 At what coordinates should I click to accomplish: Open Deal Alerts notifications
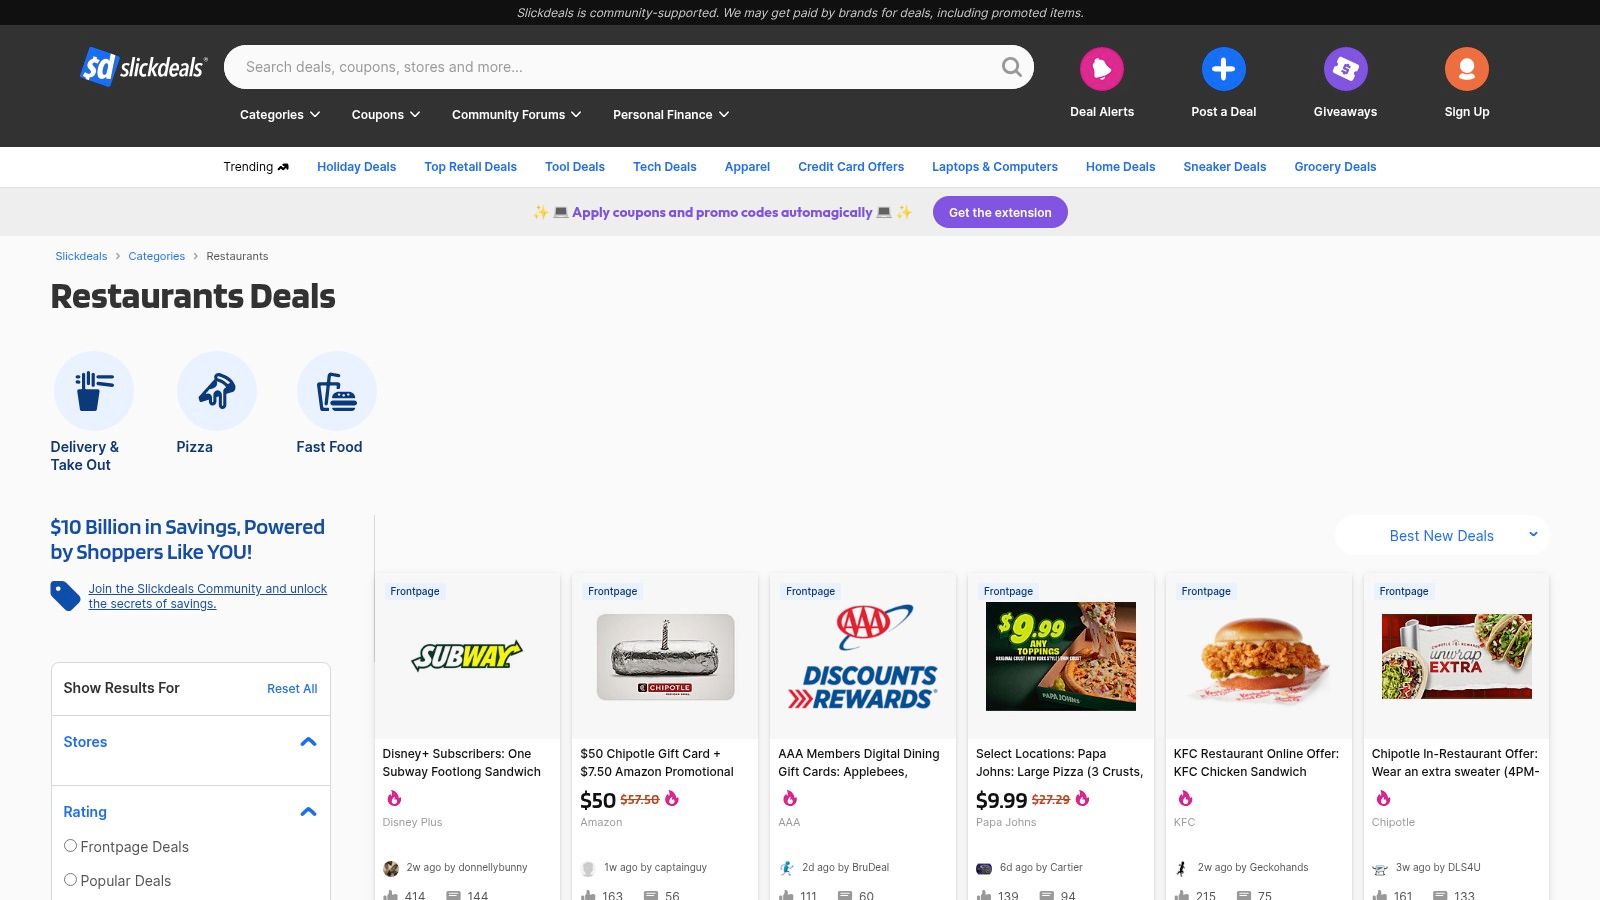click(x=1101, y=68)
